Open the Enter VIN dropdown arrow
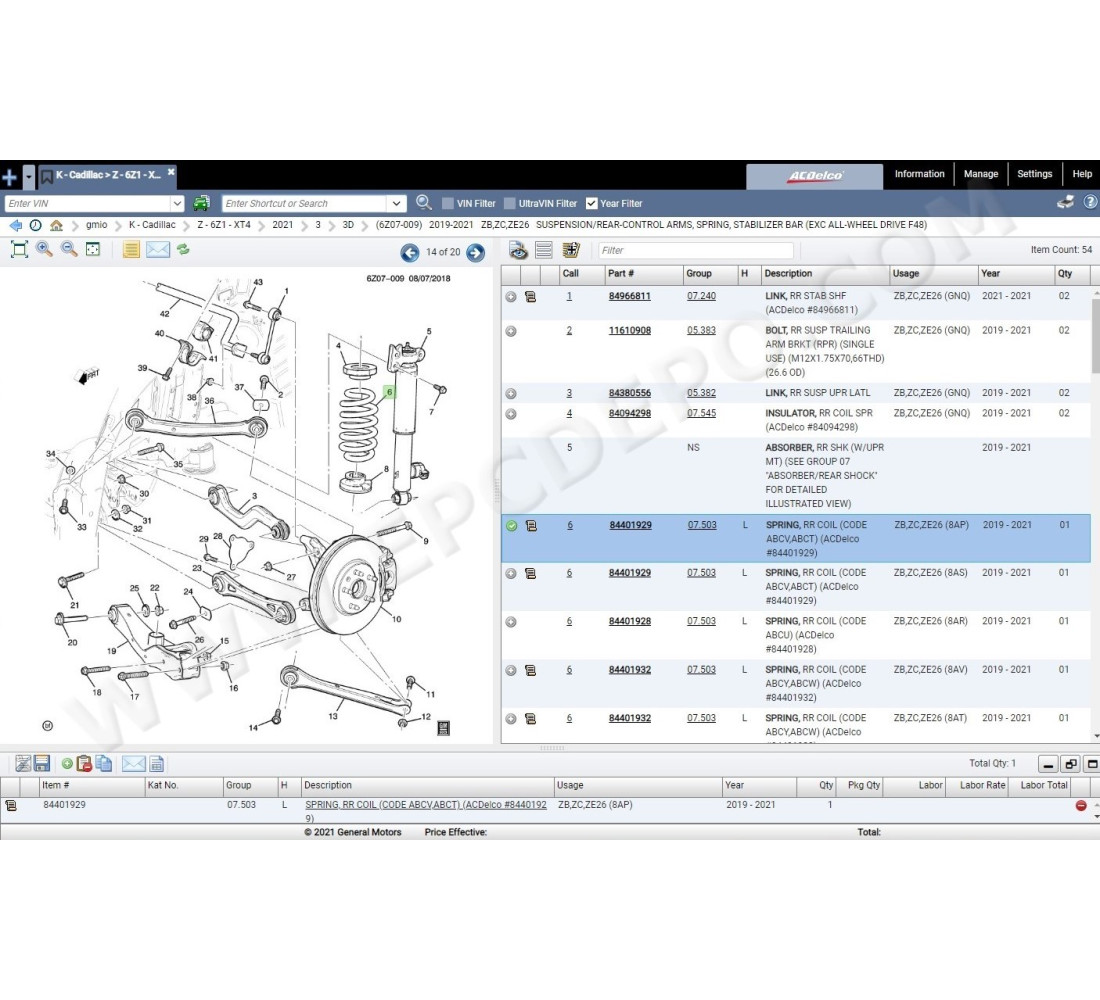Screen dimensions: 1100x1000 pos(177,204)
